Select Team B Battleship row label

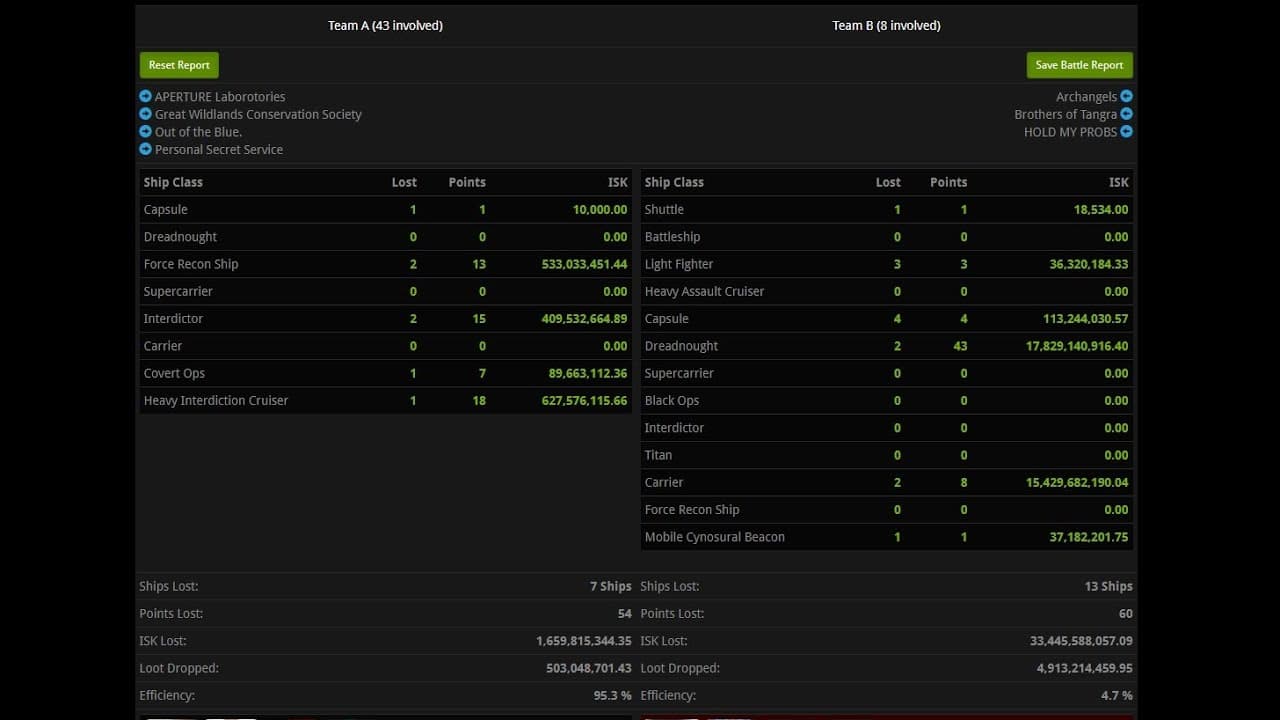click(672, 237)
